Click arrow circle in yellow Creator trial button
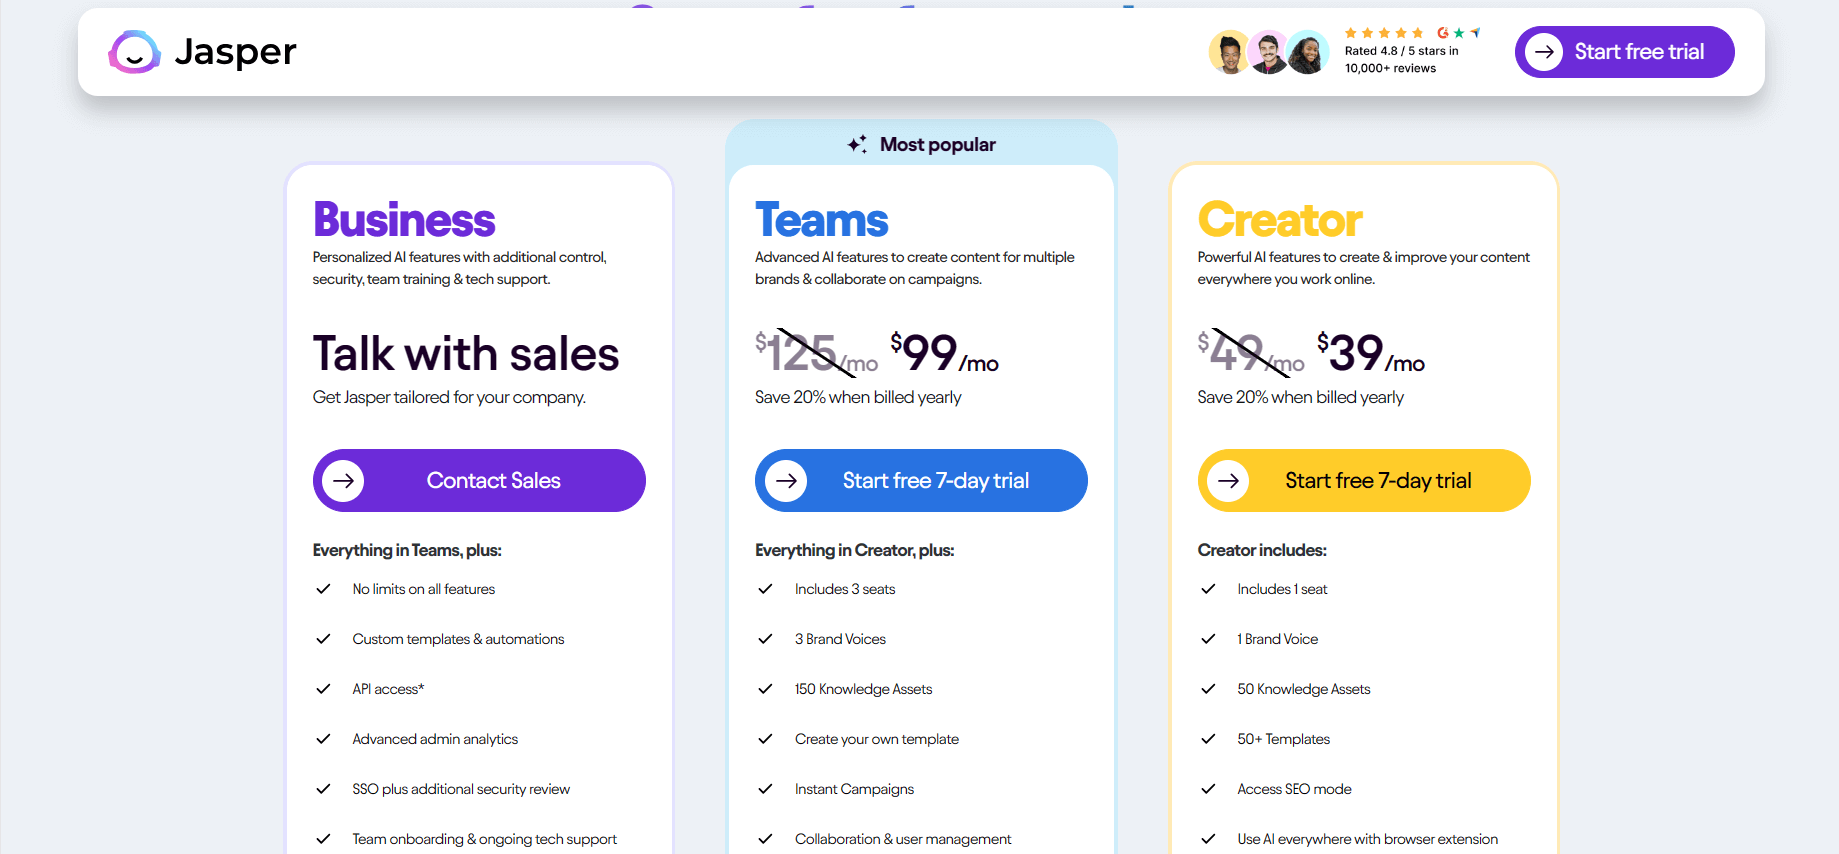Viewport: 1839px width, 854px height. pyautogui.click(x=1228, y=480)
